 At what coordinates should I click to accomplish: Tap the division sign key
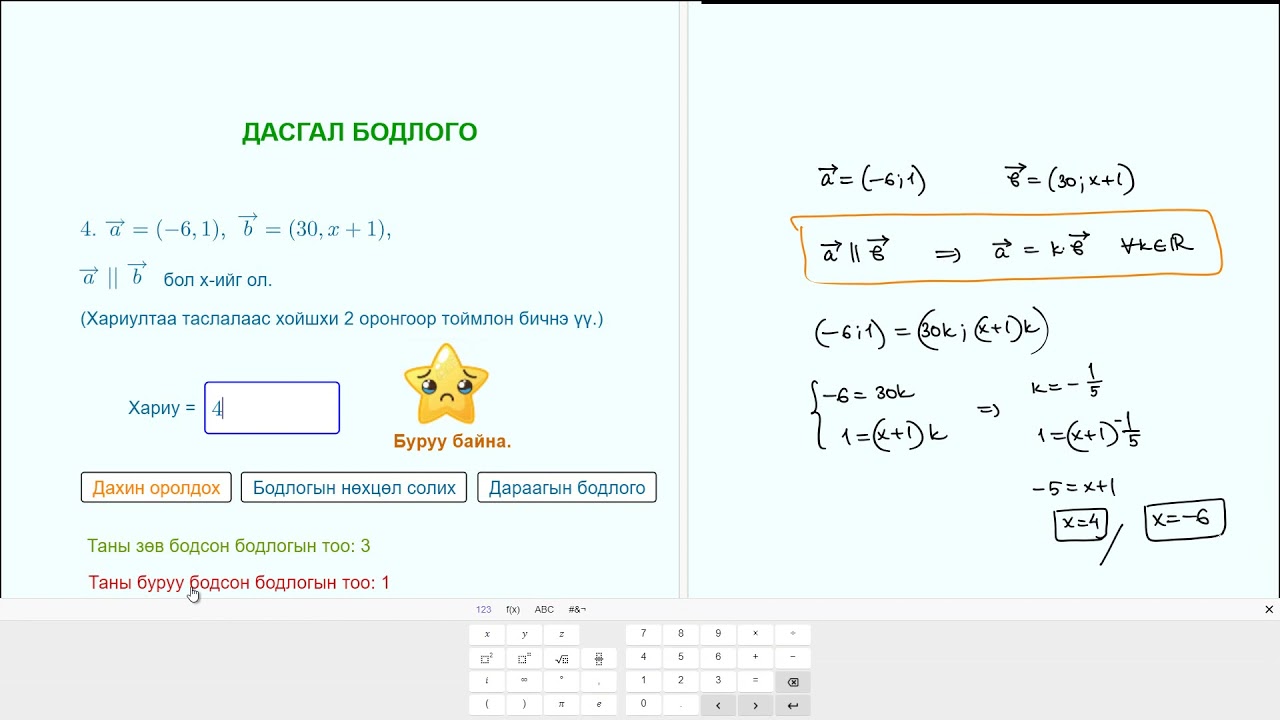793,633
